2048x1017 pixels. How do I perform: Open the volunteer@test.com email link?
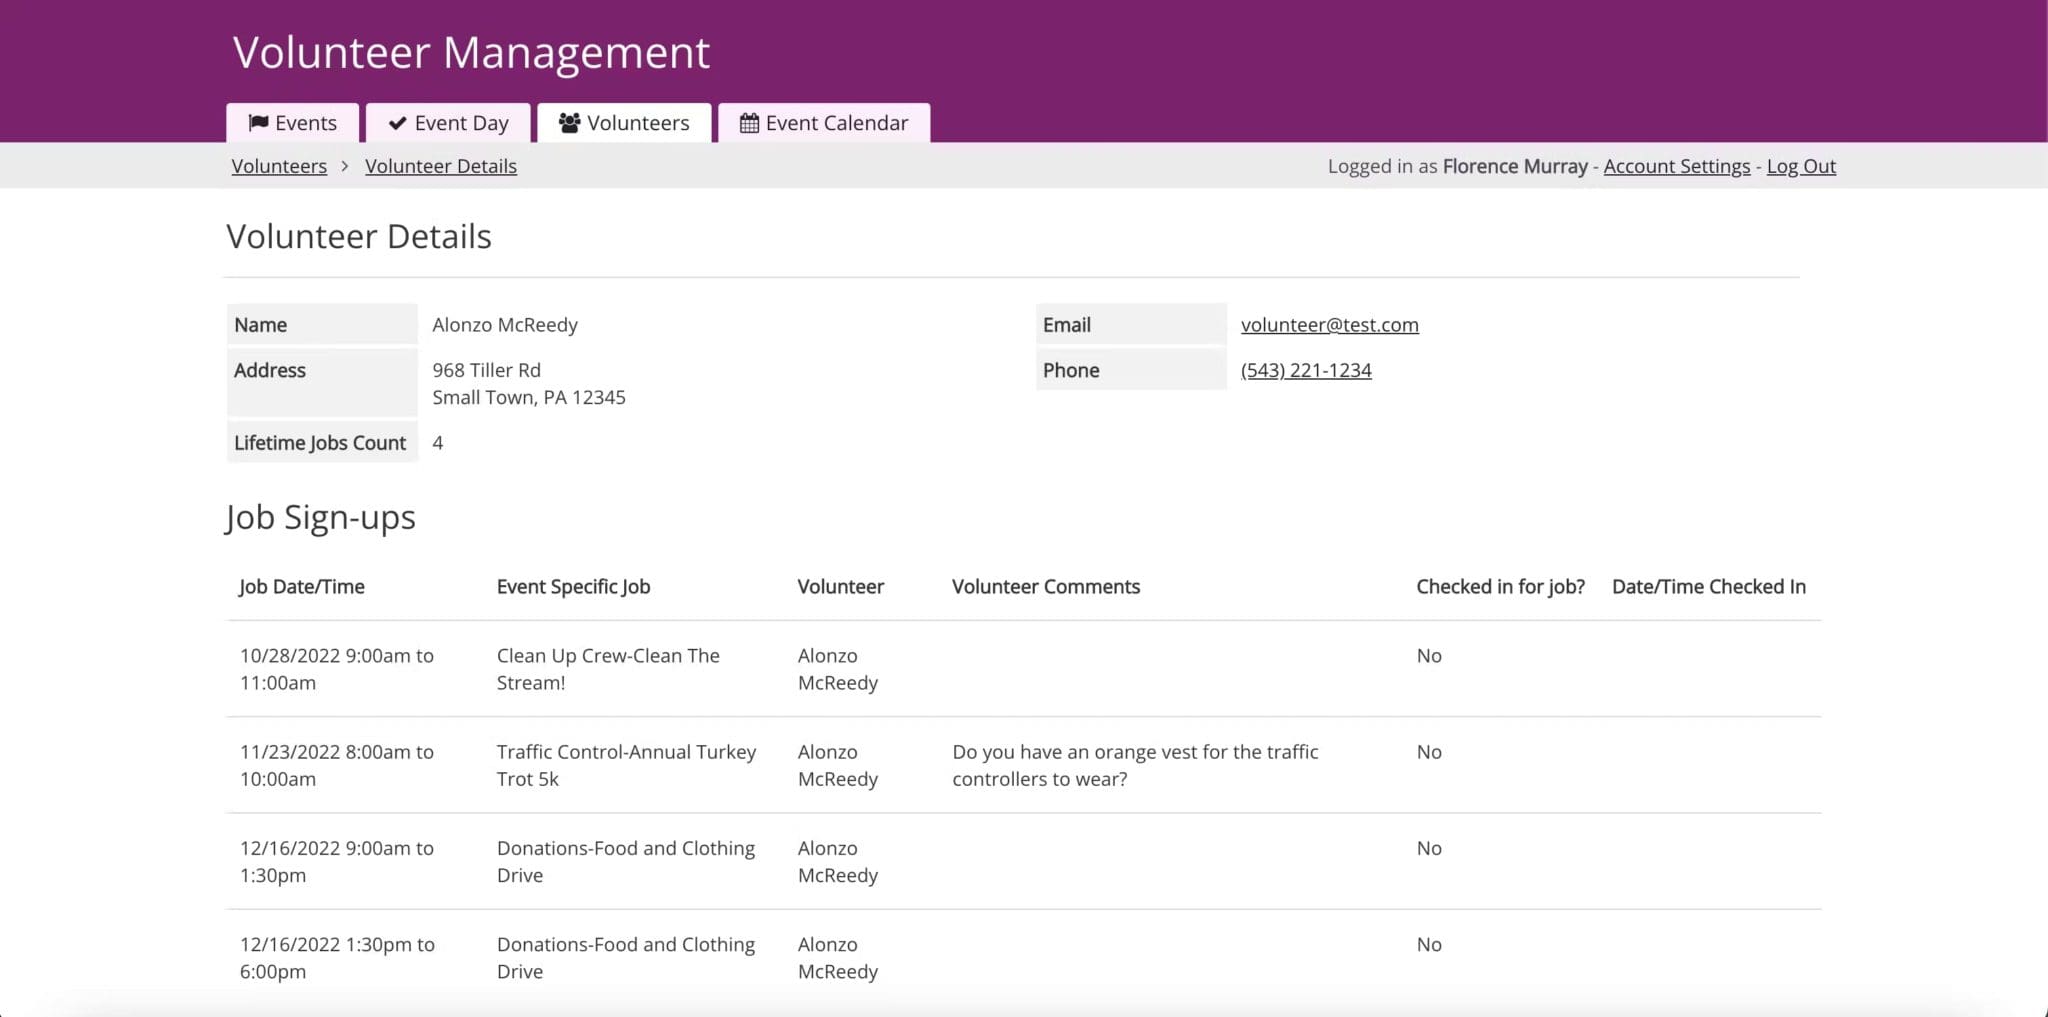[1330, 324]
